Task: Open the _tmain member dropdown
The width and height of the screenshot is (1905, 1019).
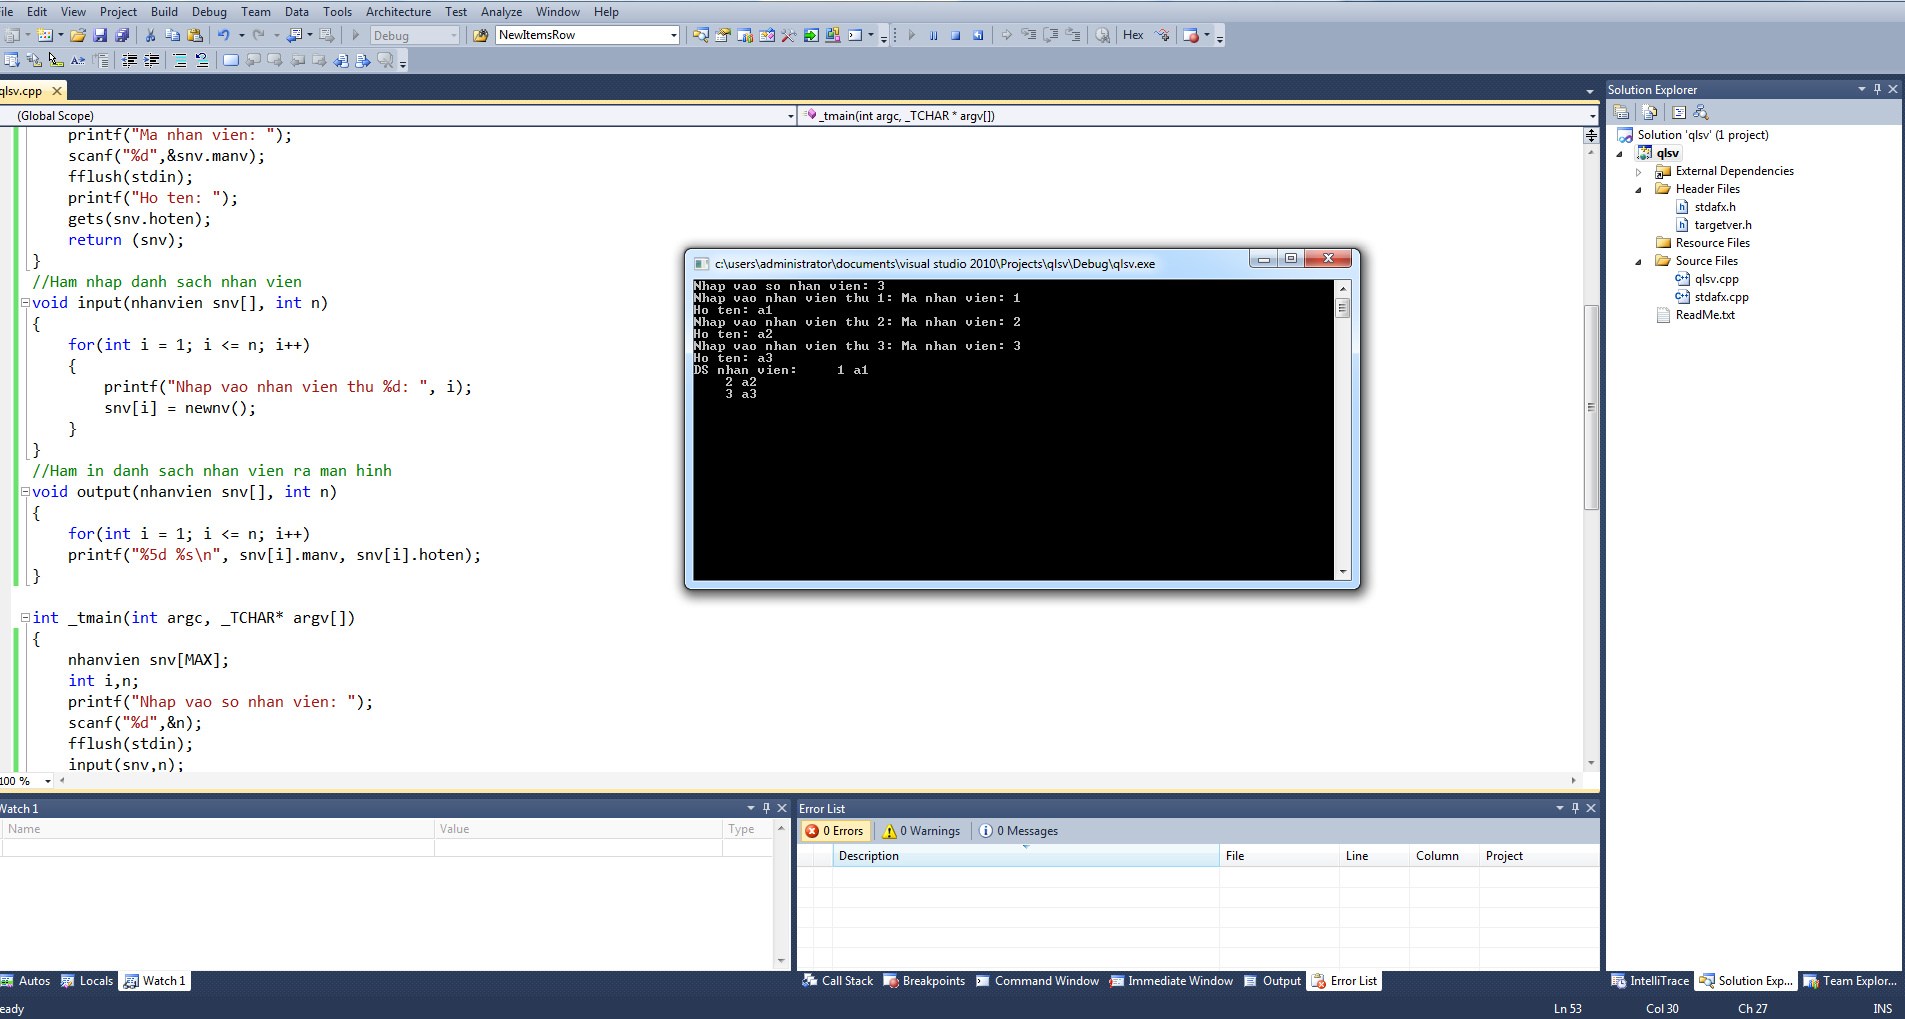Action: click(1593, 116)
